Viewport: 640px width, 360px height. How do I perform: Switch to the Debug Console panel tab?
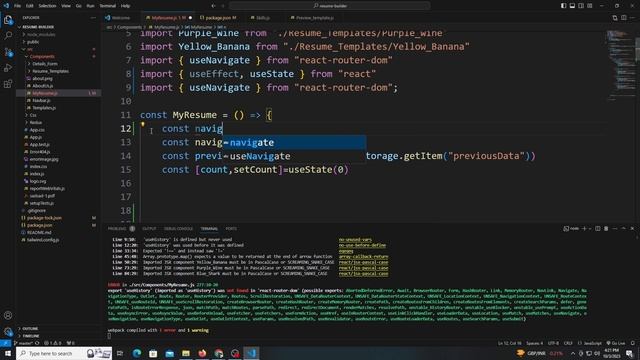pyautogui.click(x=178, y=229)
